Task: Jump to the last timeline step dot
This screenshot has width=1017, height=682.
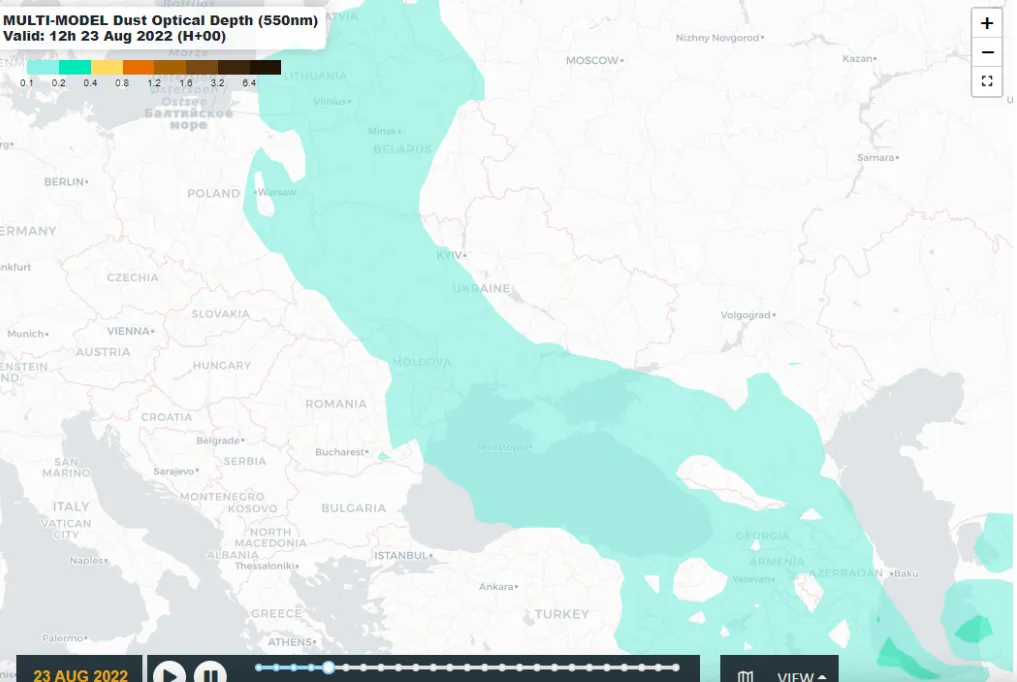Action: (x=676, y=667)
